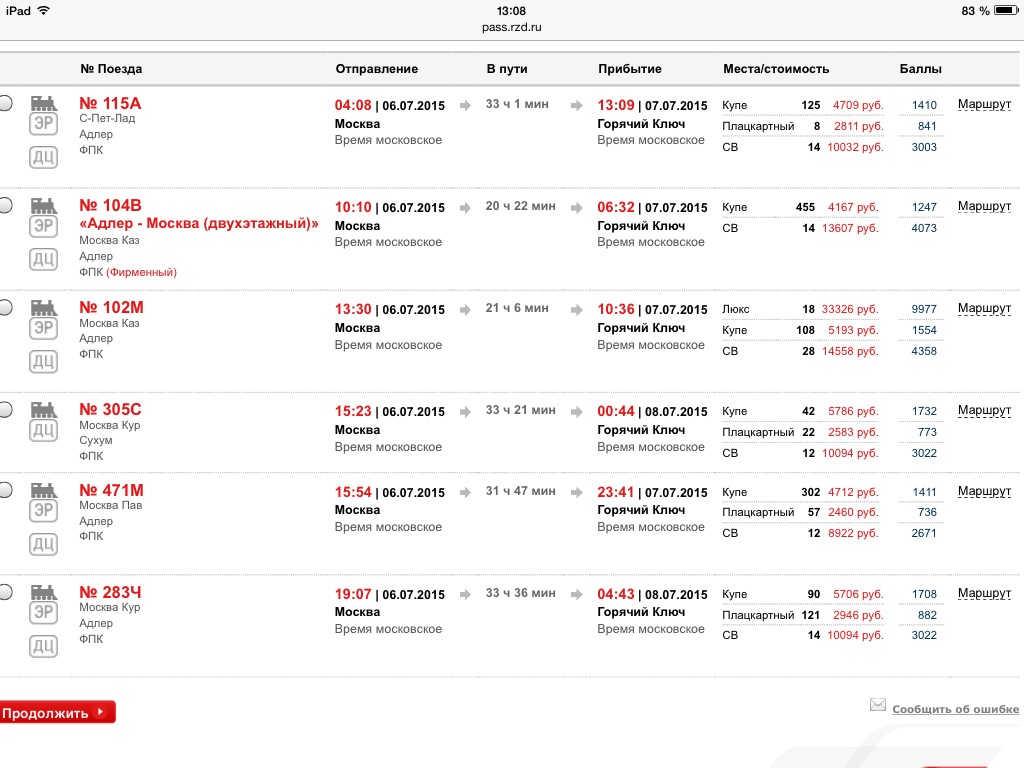The width and height of the screenshot is (1024, 768).
Task: Open Маршрут link for train 104В
Action: [x=984, y=206]
